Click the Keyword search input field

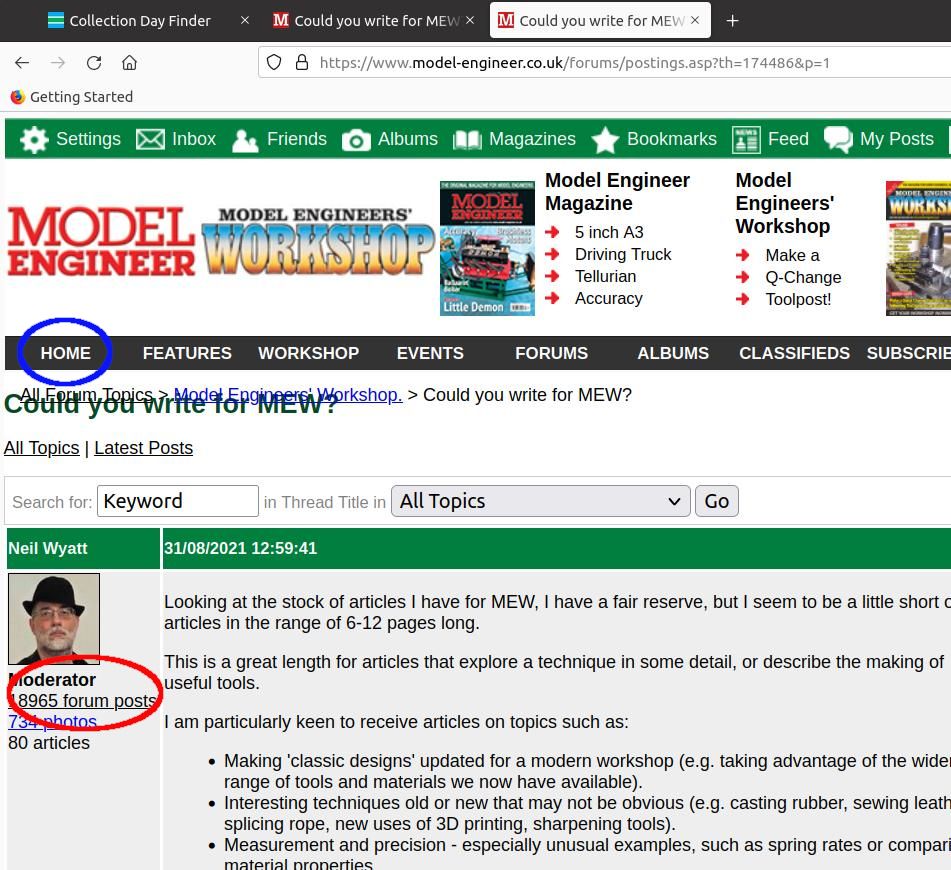pyautogui.click(x=178, y=501)
